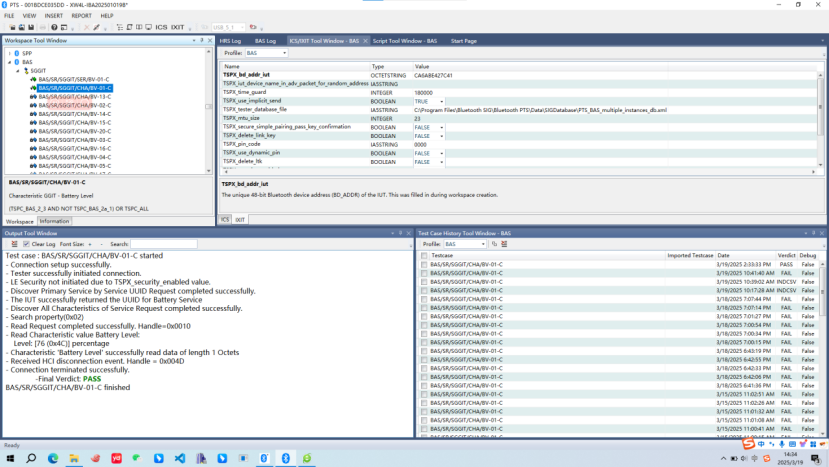The width and height of the screenshot is (829, 467).
Task: Open the INSERT menu
Action: [x=53, y=16]
